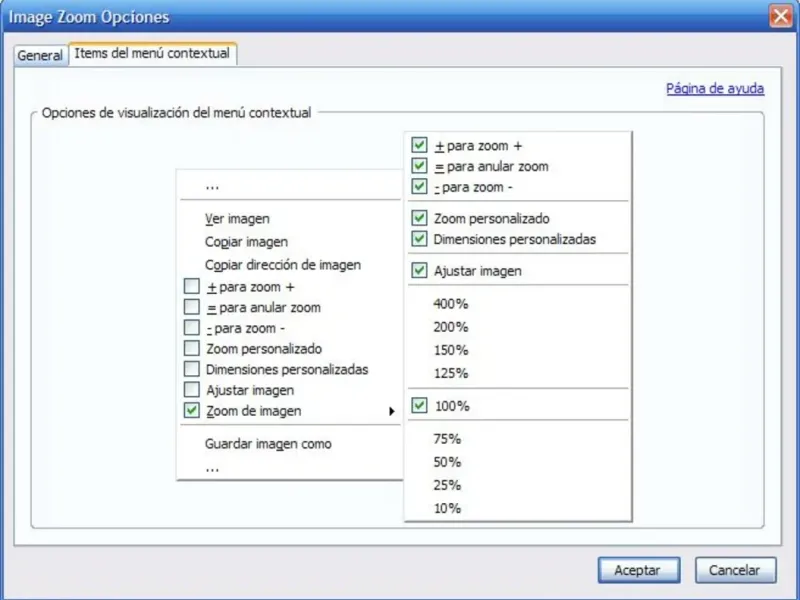Check left-menu Dimensiones personalizadas box
The image size is (800, 600).
pyautogui.click(x=192, y=369)
